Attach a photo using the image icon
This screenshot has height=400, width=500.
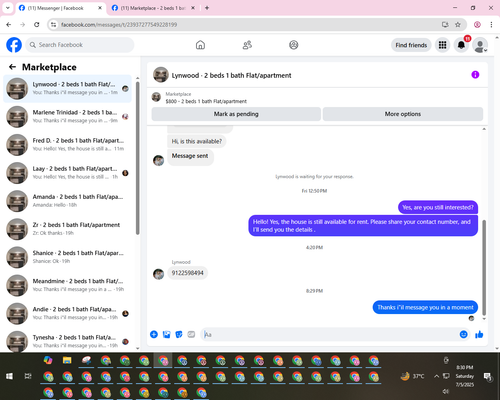coord(166,334)
